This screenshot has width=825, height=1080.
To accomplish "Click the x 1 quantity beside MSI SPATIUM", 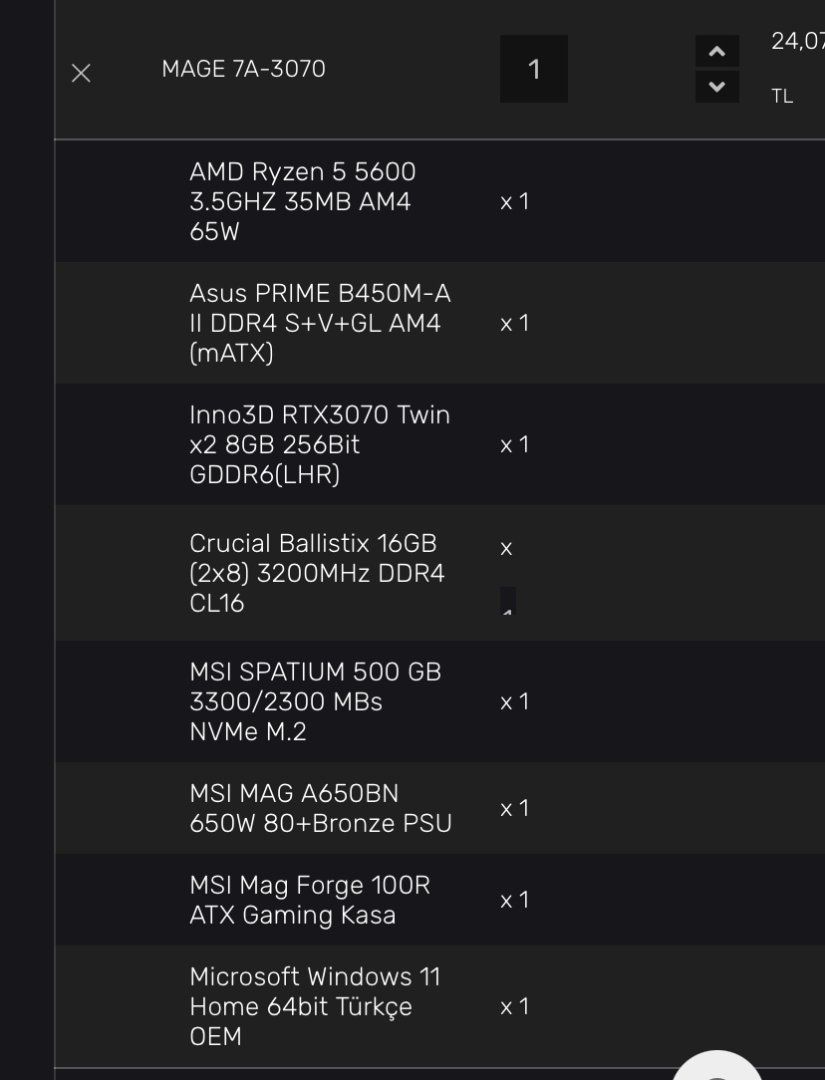I will 514,702.
